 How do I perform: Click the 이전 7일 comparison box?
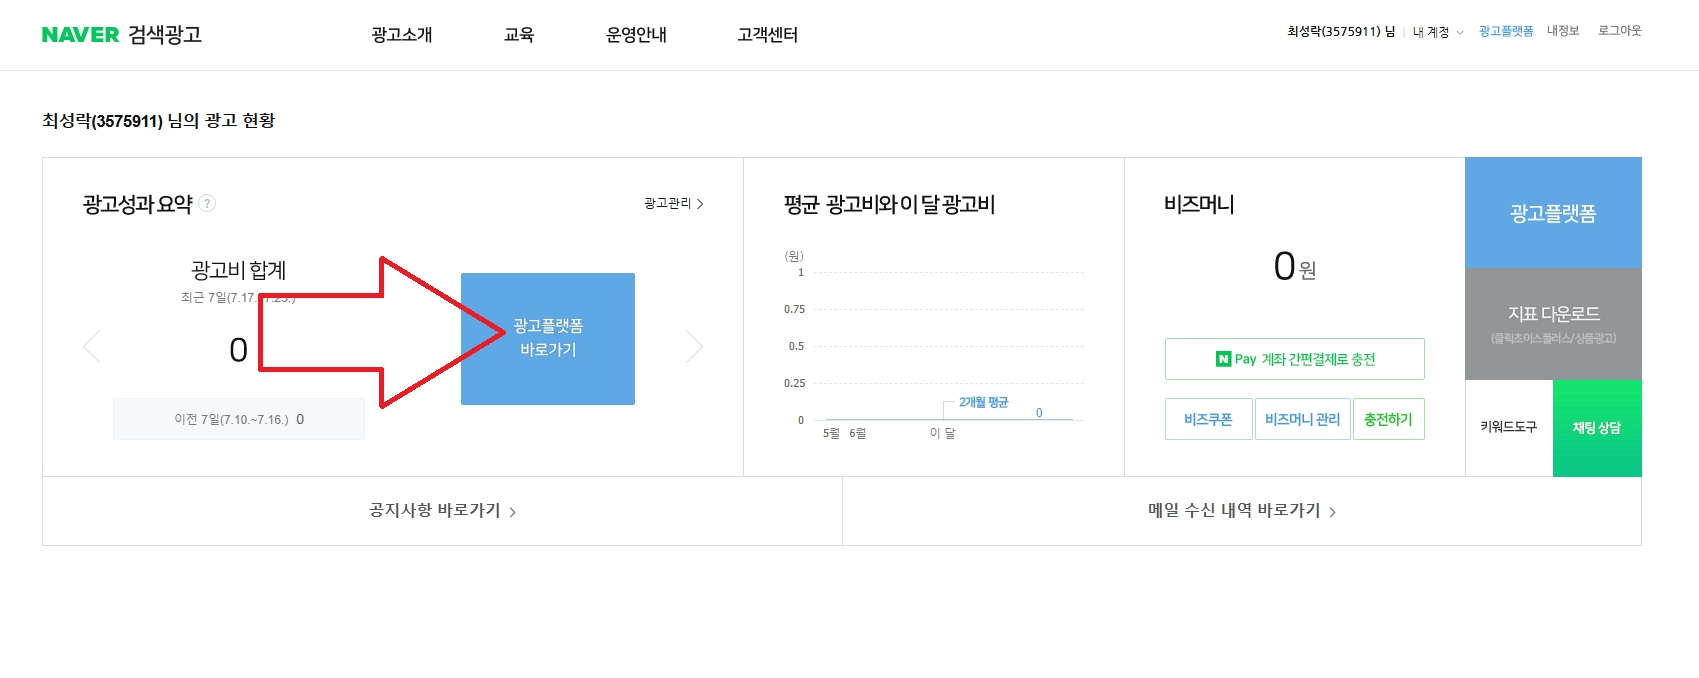(239, 419)
